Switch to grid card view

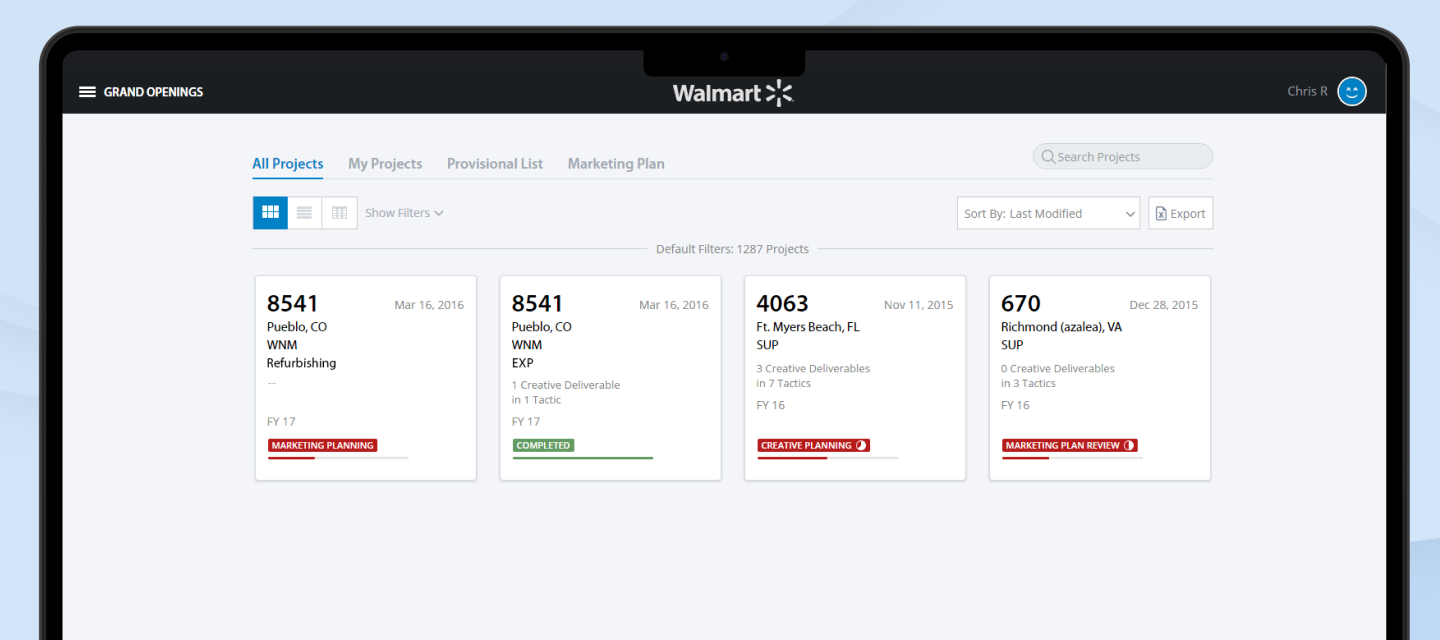click(x=270, y=213)
